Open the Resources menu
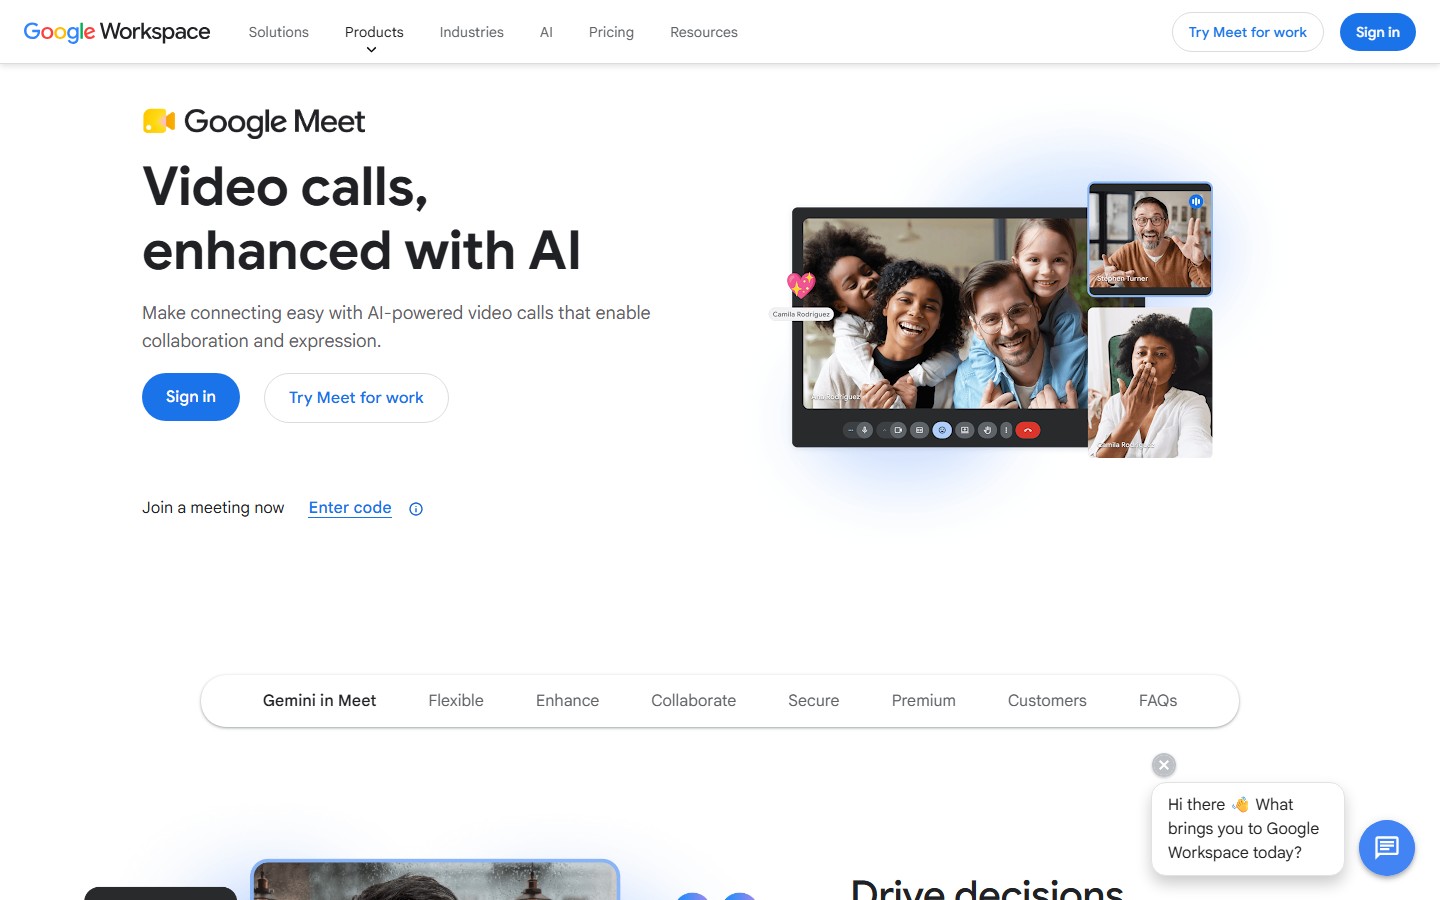The height and width of the screenshot is (900, 1440). point(704,32)
